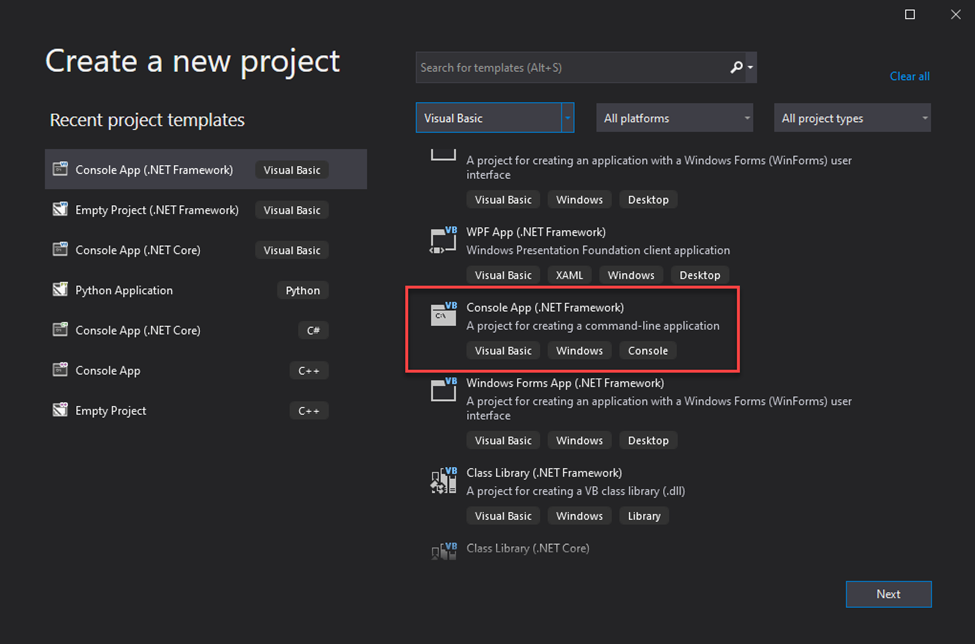This screenshot has width=975, height=644.
Task: Click the Clear all link
Action: 909,76
